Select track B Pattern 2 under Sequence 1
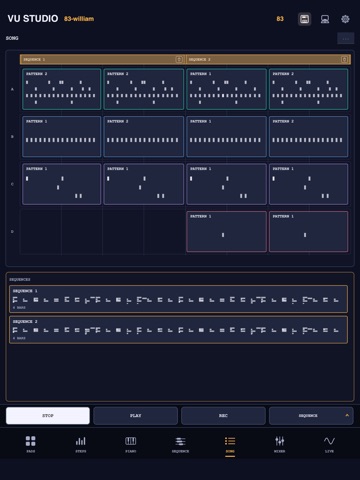This screenshot has height=480, width=360. pyautogui.click(x=144, y=137)
